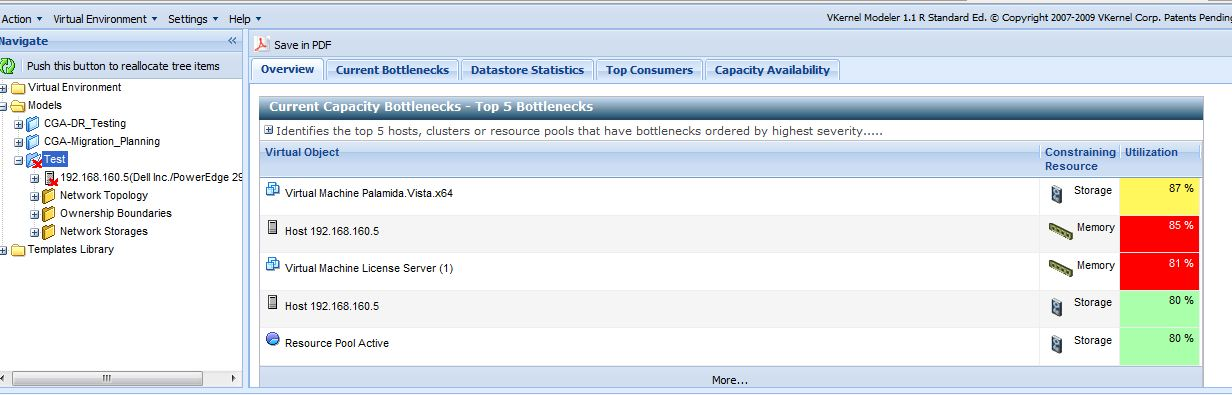
Task: Open the Settings dropdown menu
Action: pyautogui.click(x=193, y=19)
